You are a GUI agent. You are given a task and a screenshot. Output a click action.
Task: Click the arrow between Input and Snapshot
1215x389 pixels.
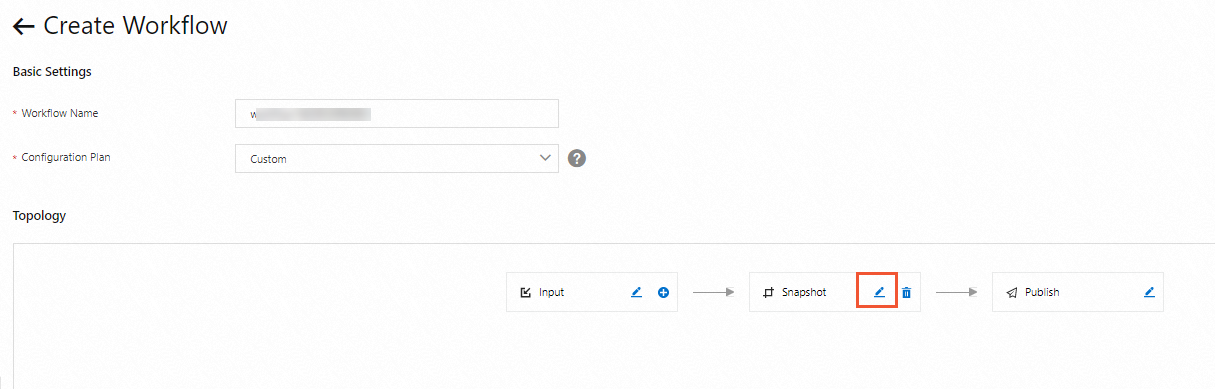pyautogui.click(x=713, y=292)
